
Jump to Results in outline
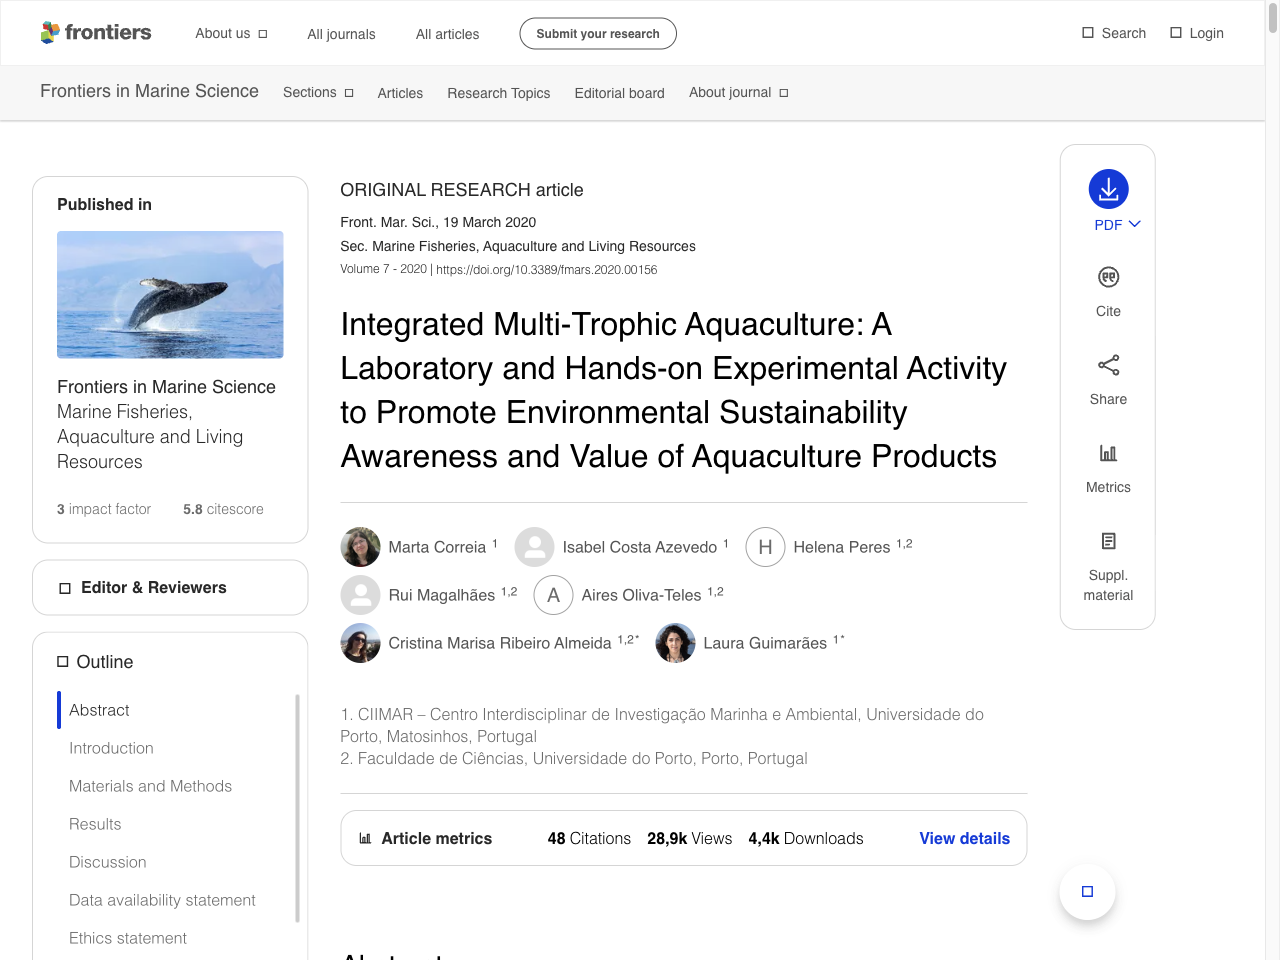pos(95,824)
